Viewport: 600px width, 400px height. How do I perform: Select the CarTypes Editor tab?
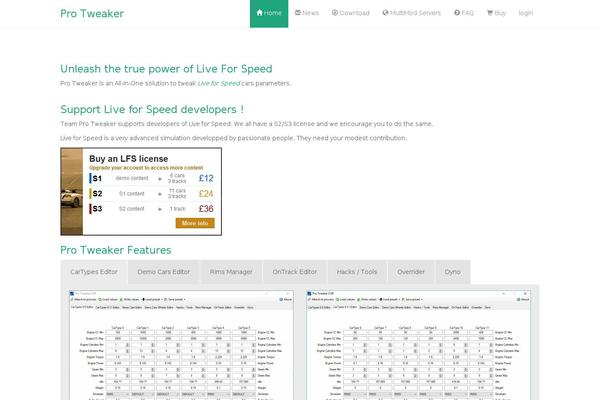(94, 272)
